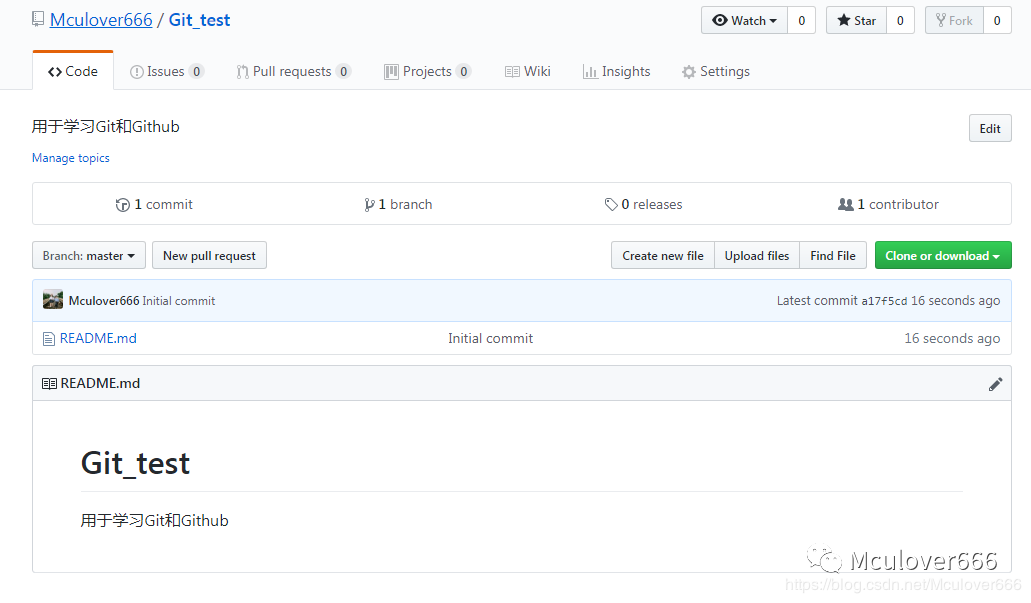Click the New pull request button
The height and width of the screenshot is (603, 1031).
click(x=209, y=256)
